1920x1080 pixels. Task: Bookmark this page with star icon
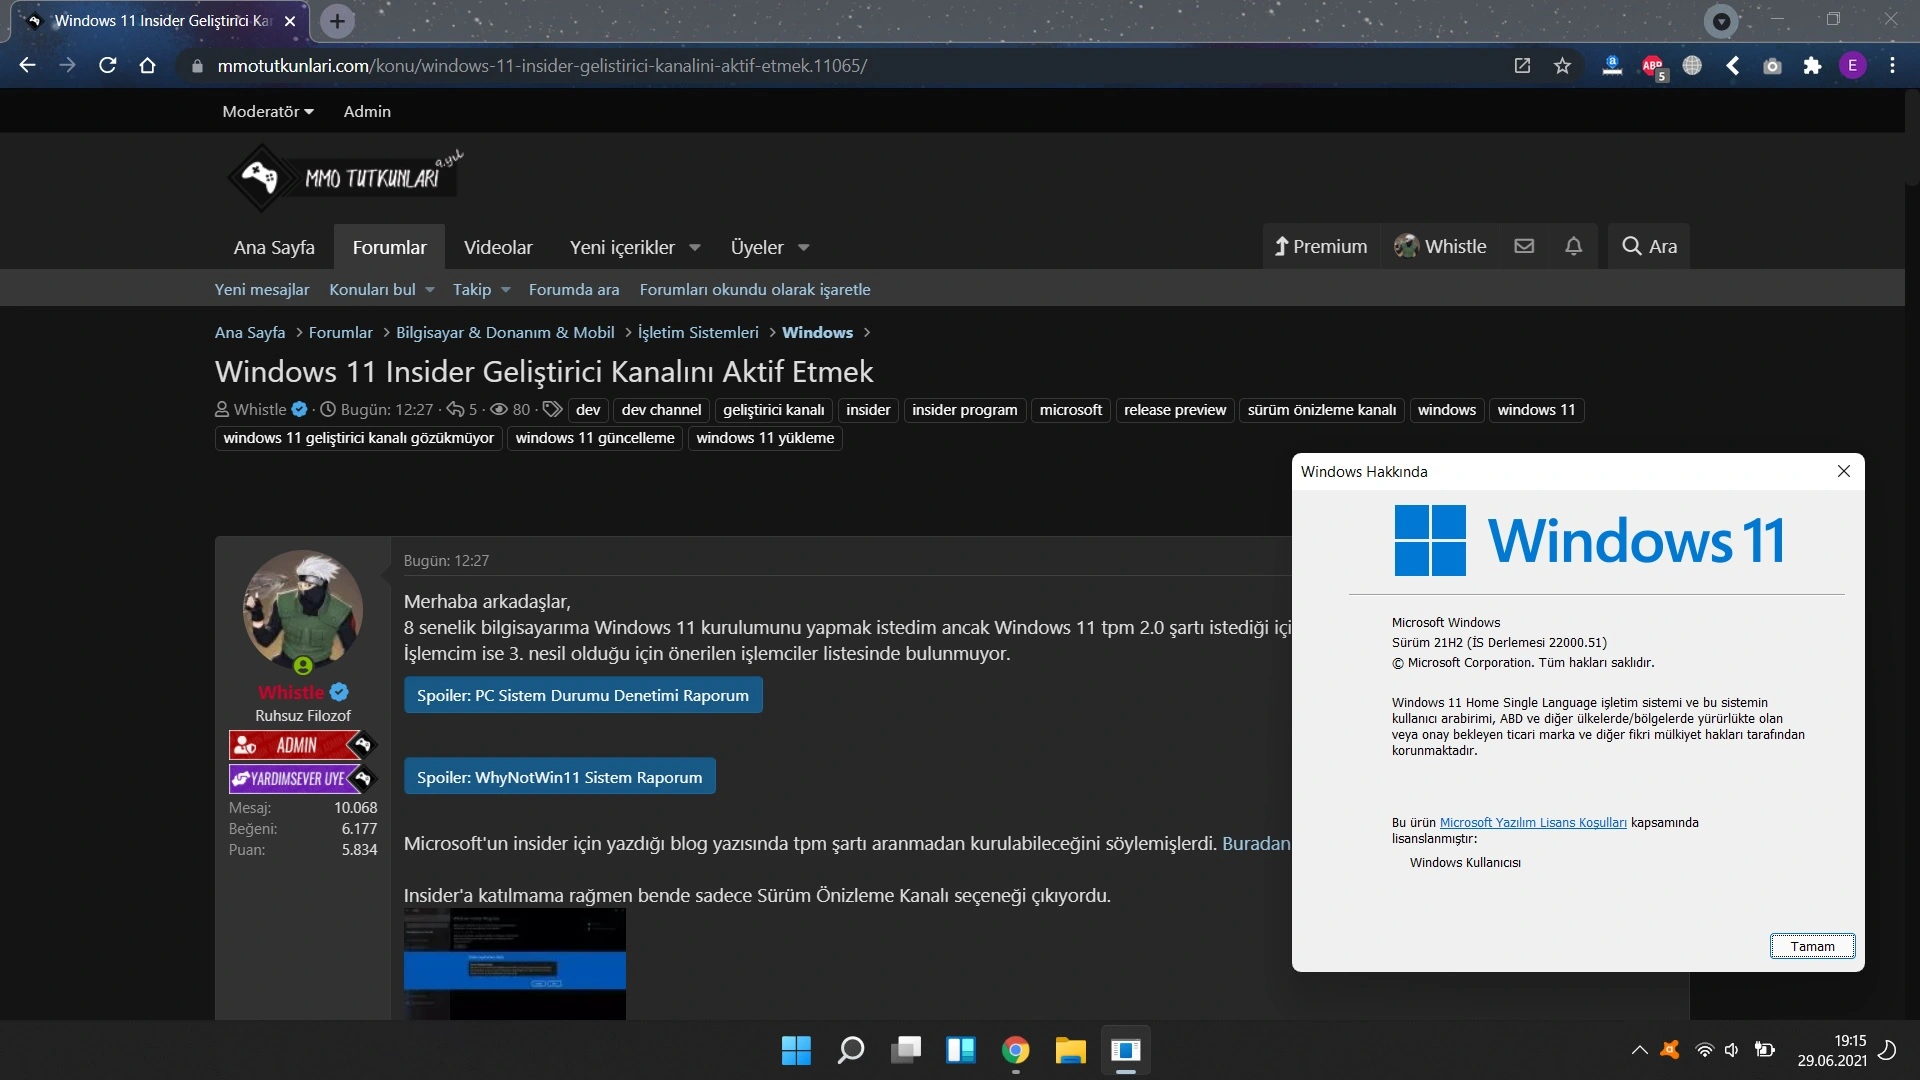pyautogui.click(x=1563, y=66)
